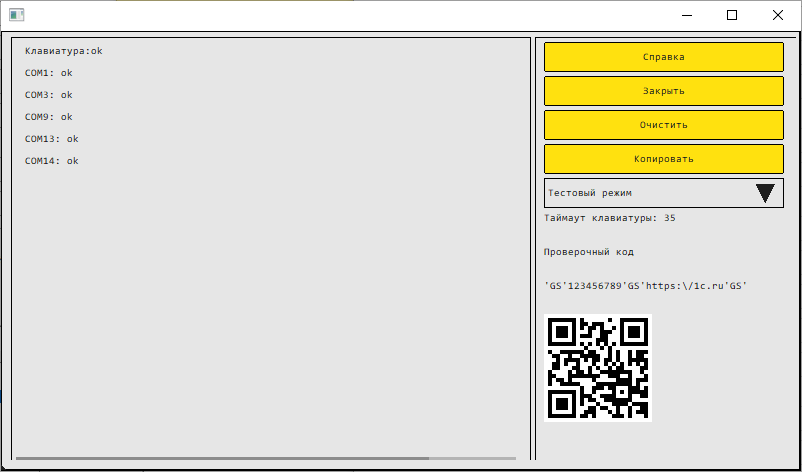Select the COM14: ok log line
Screen dimensions: 802x472
coord(52,161)
